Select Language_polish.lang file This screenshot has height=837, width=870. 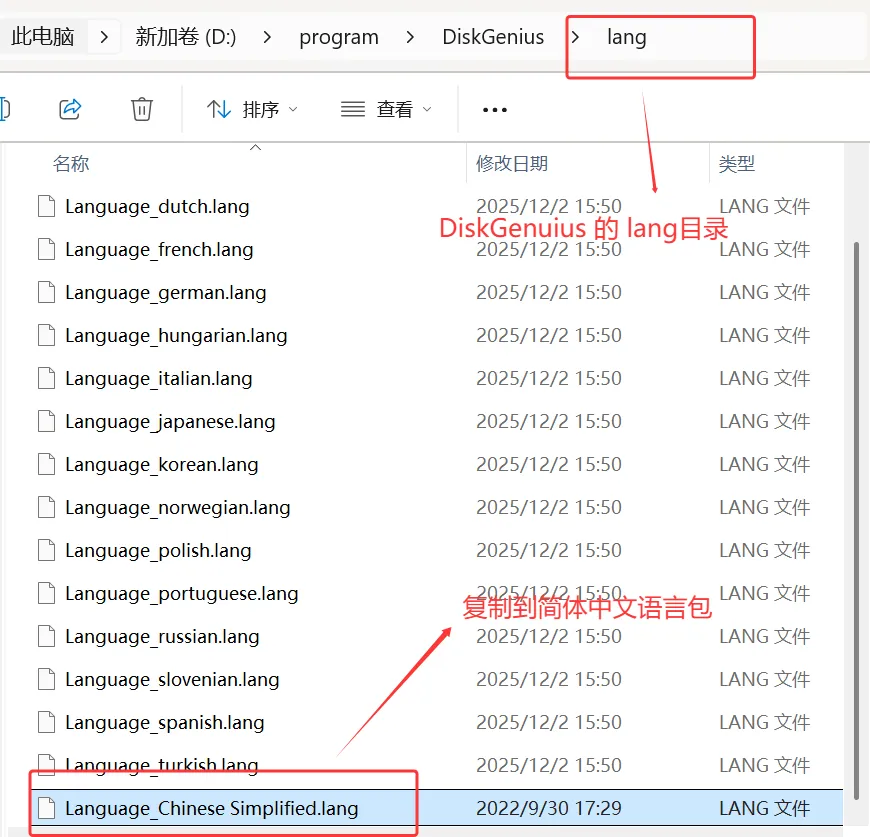158,550
